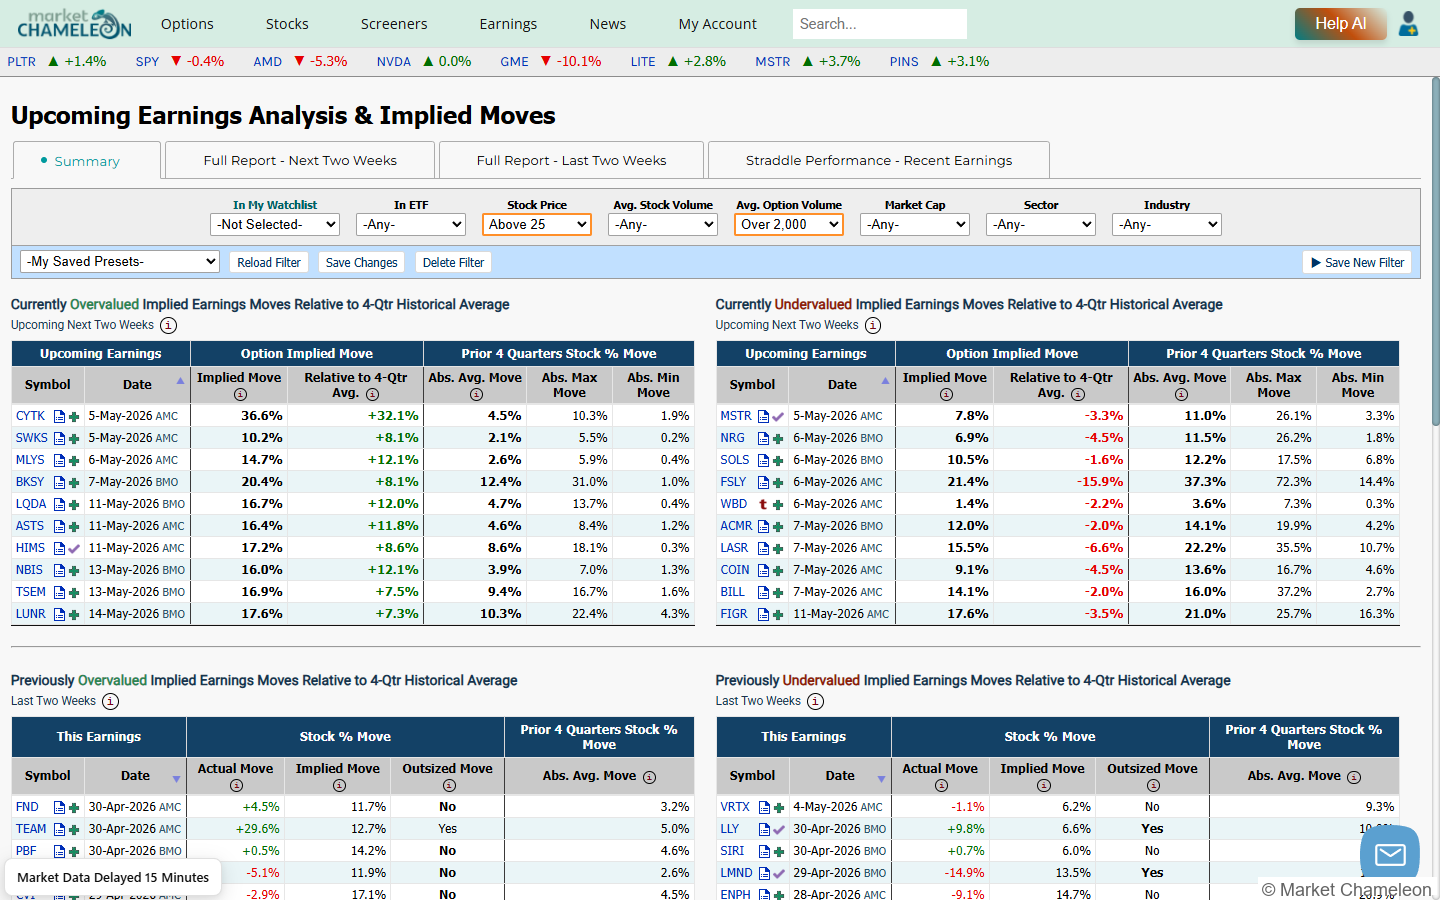
Task: Open the In My Watchlist dropdown
Action: 275,225
